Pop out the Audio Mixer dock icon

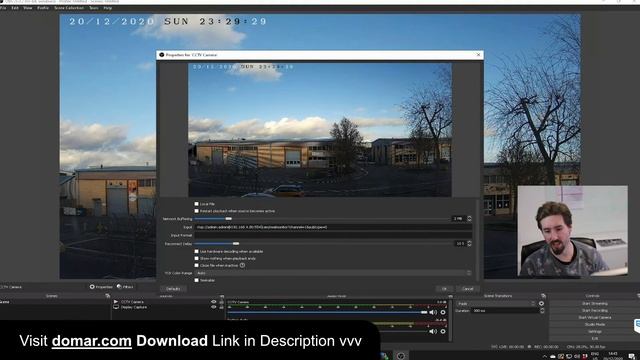[450, 296]
